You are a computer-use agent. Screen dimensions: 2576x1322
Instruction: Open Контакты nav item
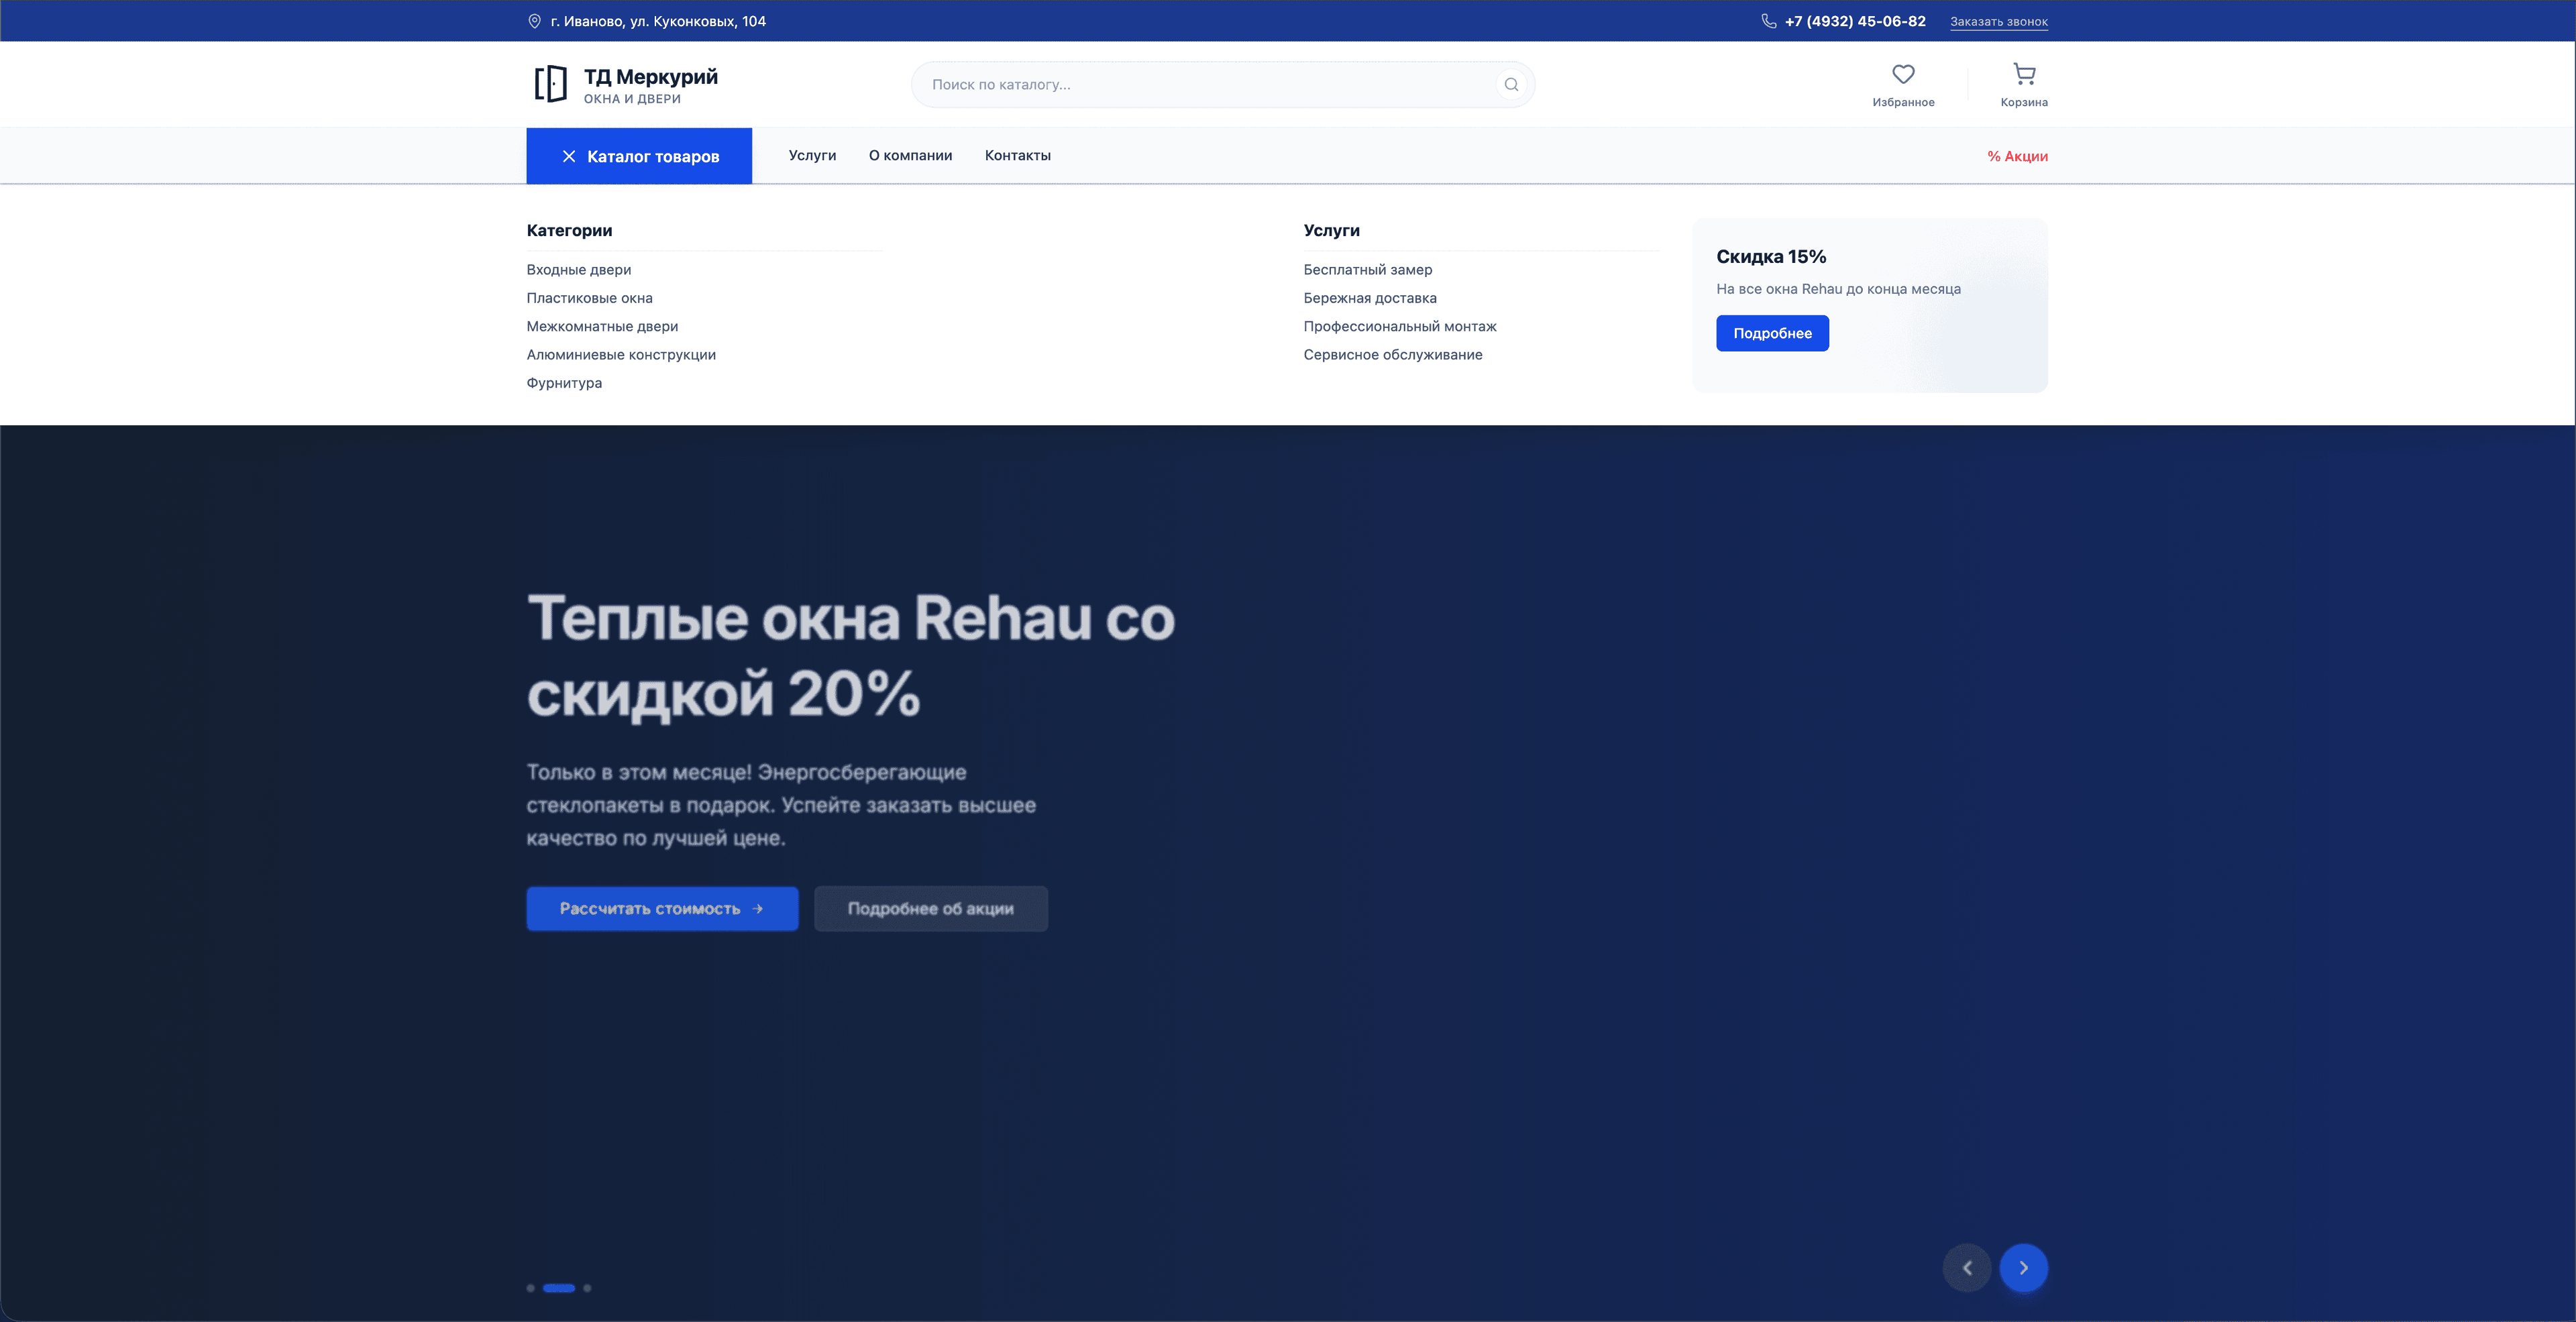[x=1017, y=155]
